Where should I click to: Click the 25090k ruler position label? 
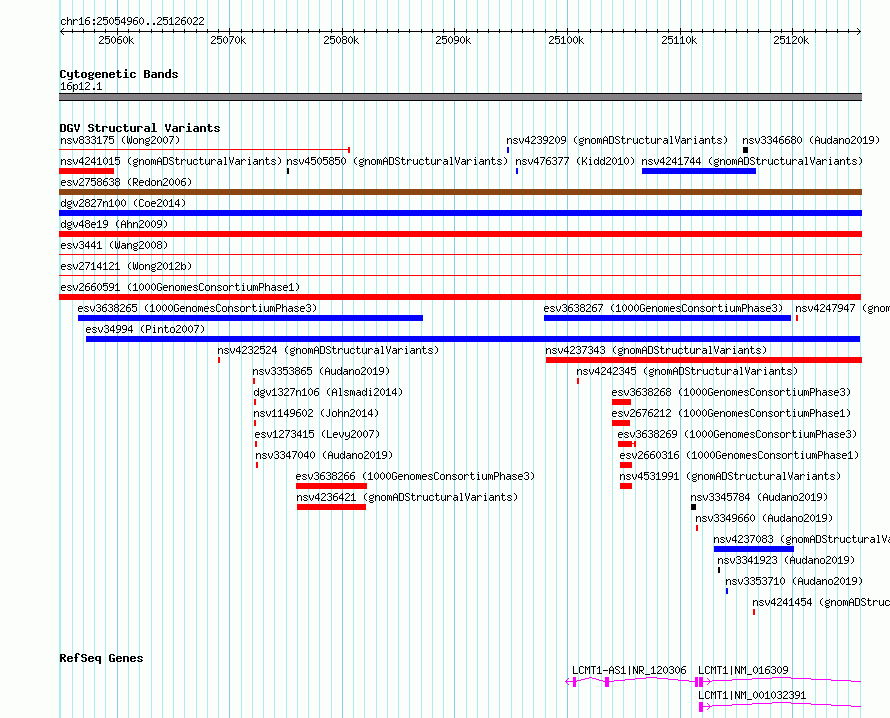[x=453, y=40]
